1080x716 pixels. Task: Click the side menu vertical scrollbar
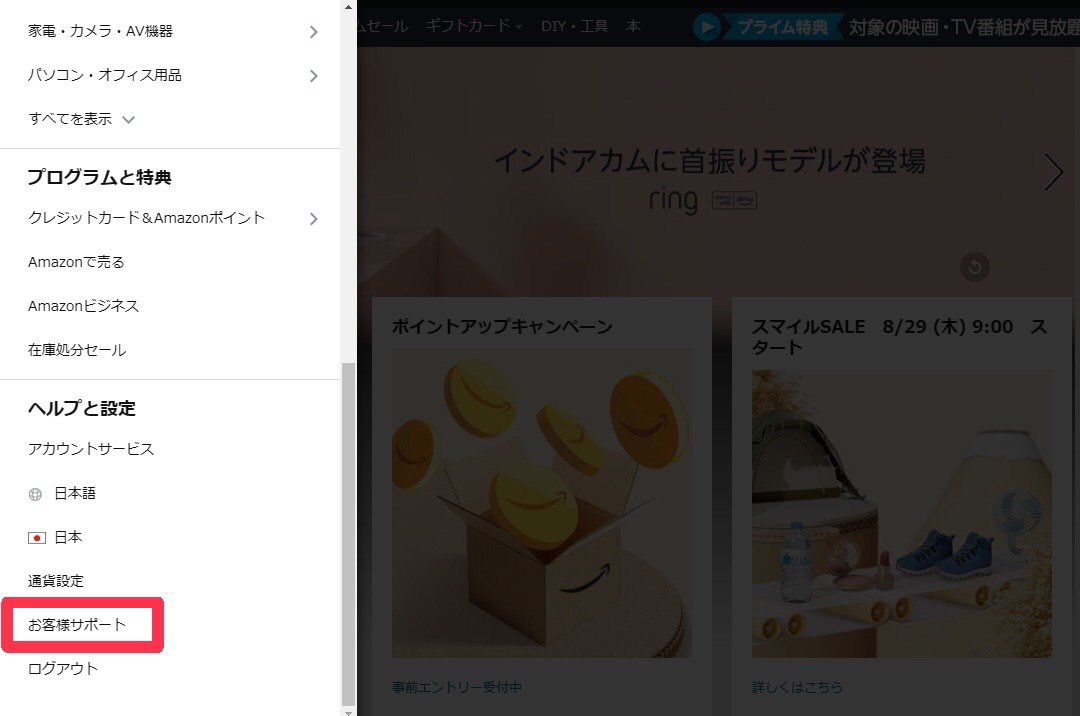[x=348, y=530]
